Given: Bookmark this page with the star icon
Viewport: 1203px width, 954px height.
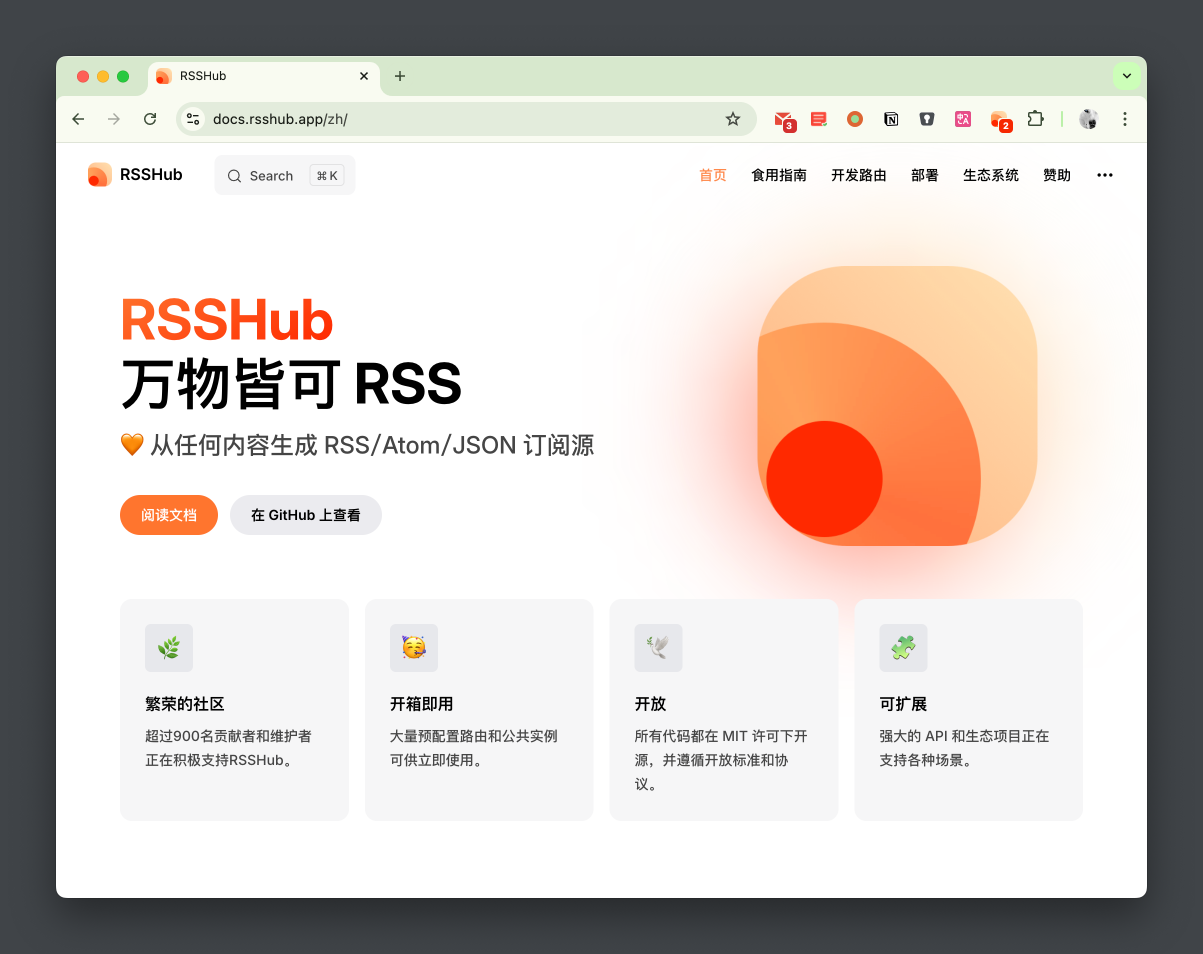Looking at the screenshot, I should tap(733, 119).
